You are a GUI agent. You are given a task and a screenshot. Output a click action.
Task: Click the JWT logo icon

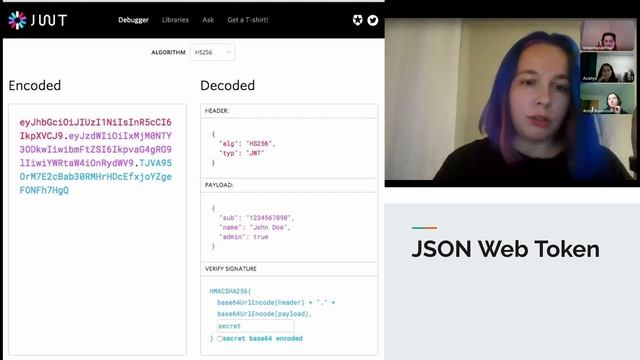[x=17, y=20]
